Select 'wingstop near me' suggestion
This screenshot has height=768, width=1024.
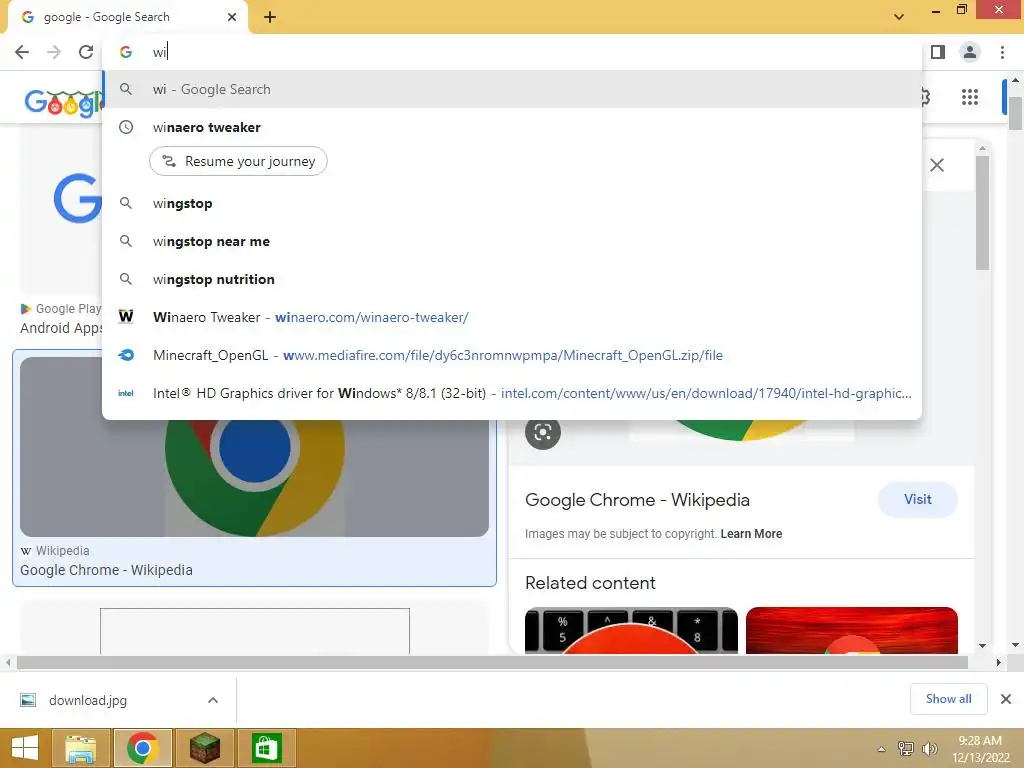tap(513, 241)
